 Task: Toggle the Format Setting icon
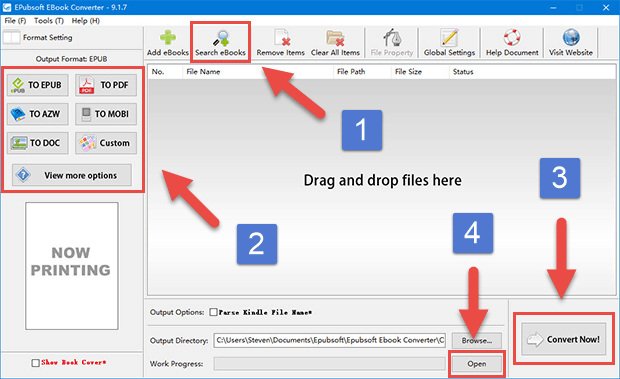11,38
